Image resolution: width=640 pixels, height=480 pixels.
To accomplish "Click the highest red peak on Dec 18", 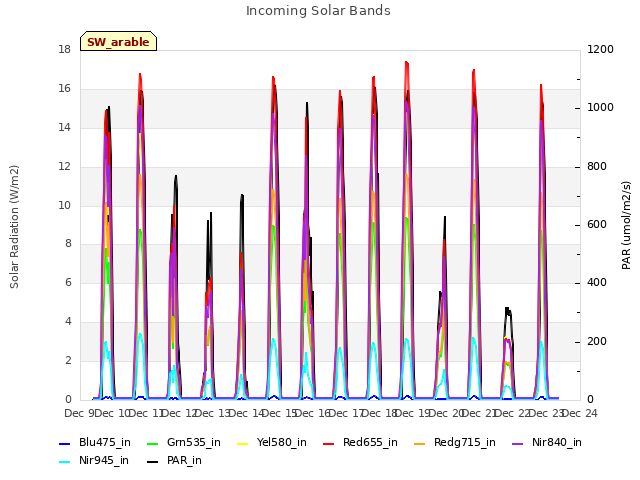I will pos(407,62).
